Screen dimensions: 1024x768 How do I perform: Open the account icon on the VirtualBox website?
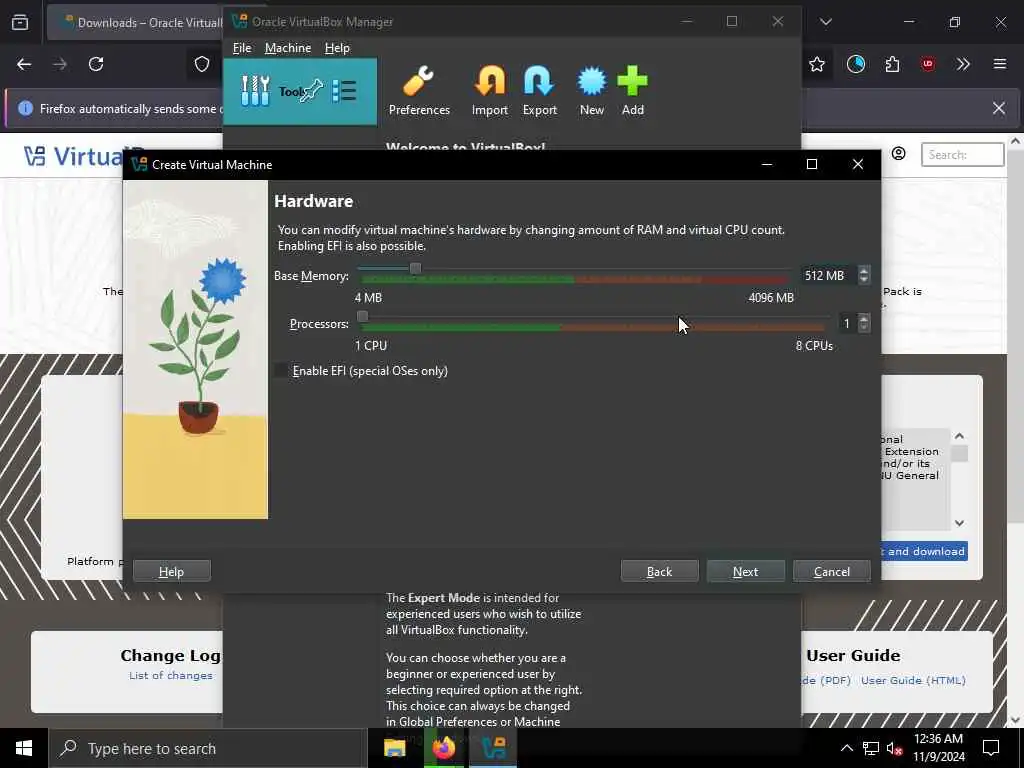[x=899, y=153]
